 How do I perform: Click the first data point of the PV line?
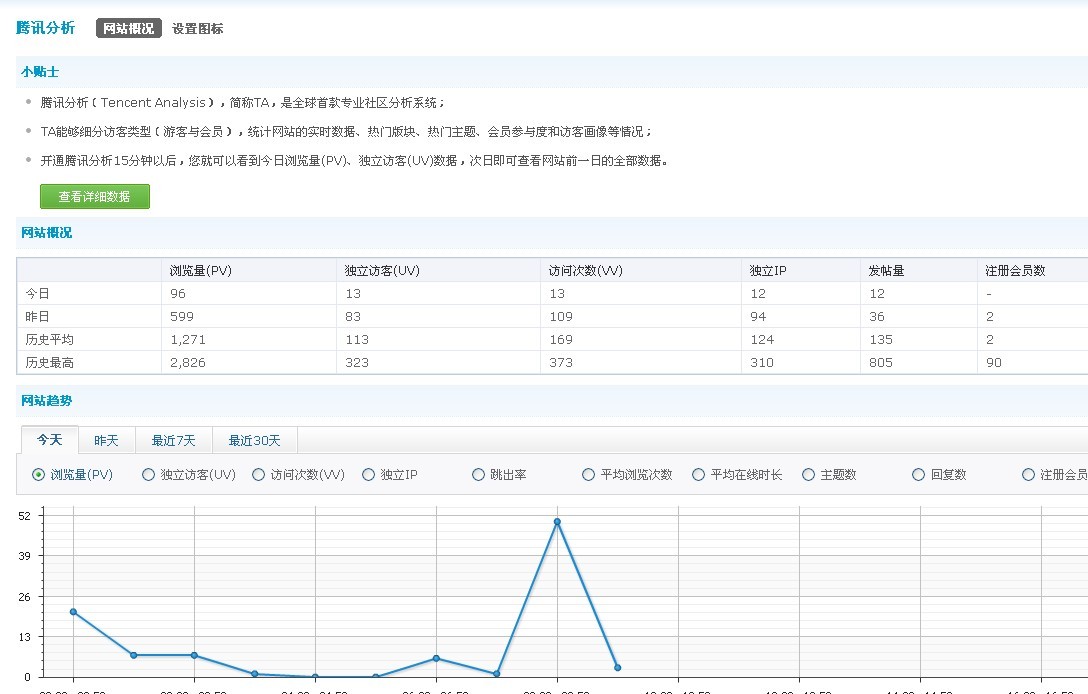point(74,612)
